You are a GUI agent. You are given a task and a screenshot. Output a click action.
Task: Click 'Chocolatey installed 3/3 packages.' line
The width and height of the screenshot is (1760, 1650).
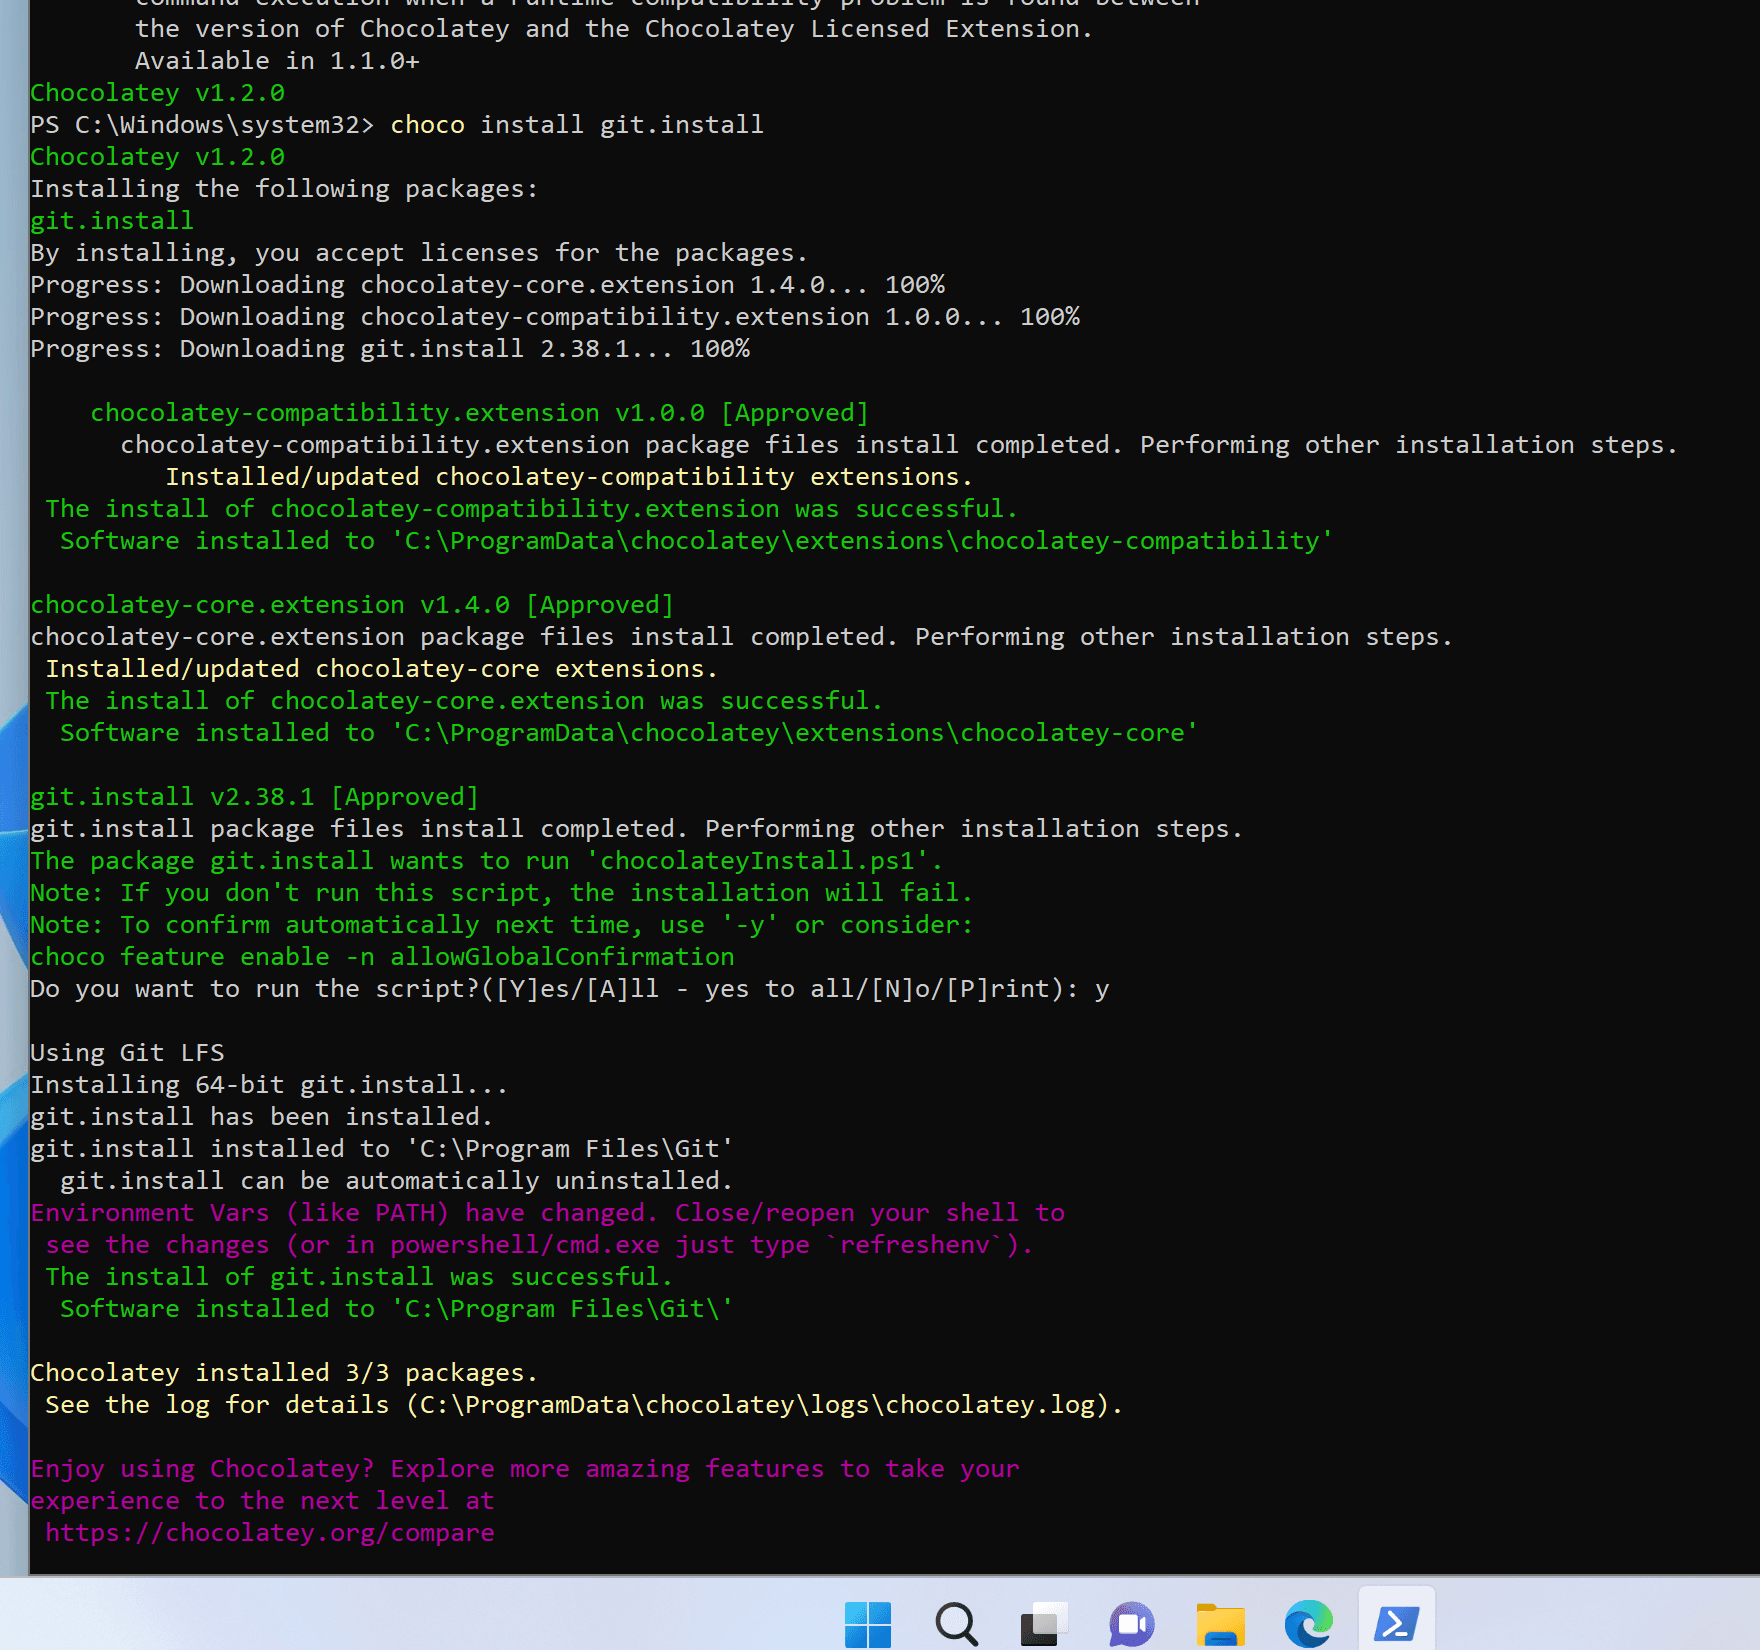point(284,1373)
